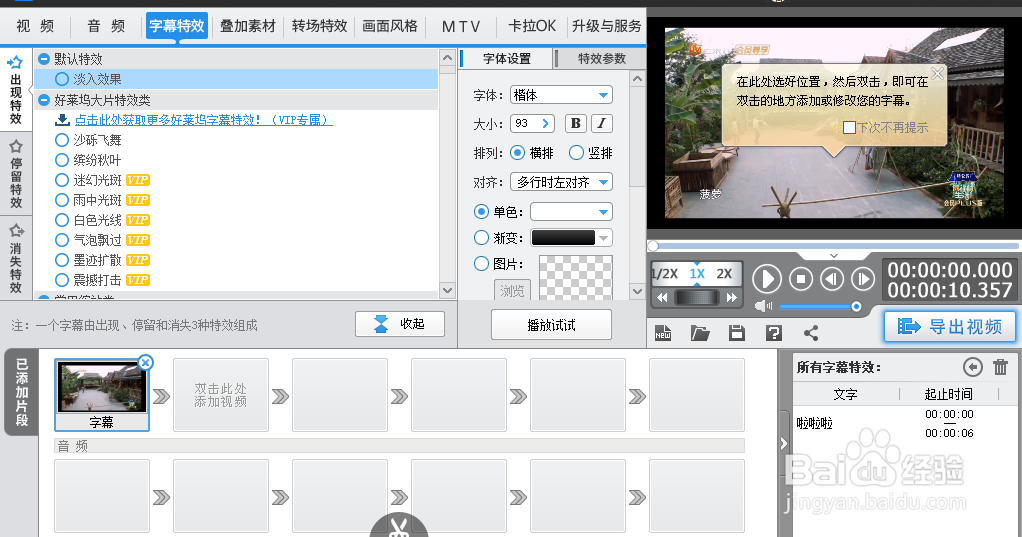Image resolution: width=1022 pixels, height=537 pixels.
Task: Select 淡入效果 radio option
Action: [62, 79]
